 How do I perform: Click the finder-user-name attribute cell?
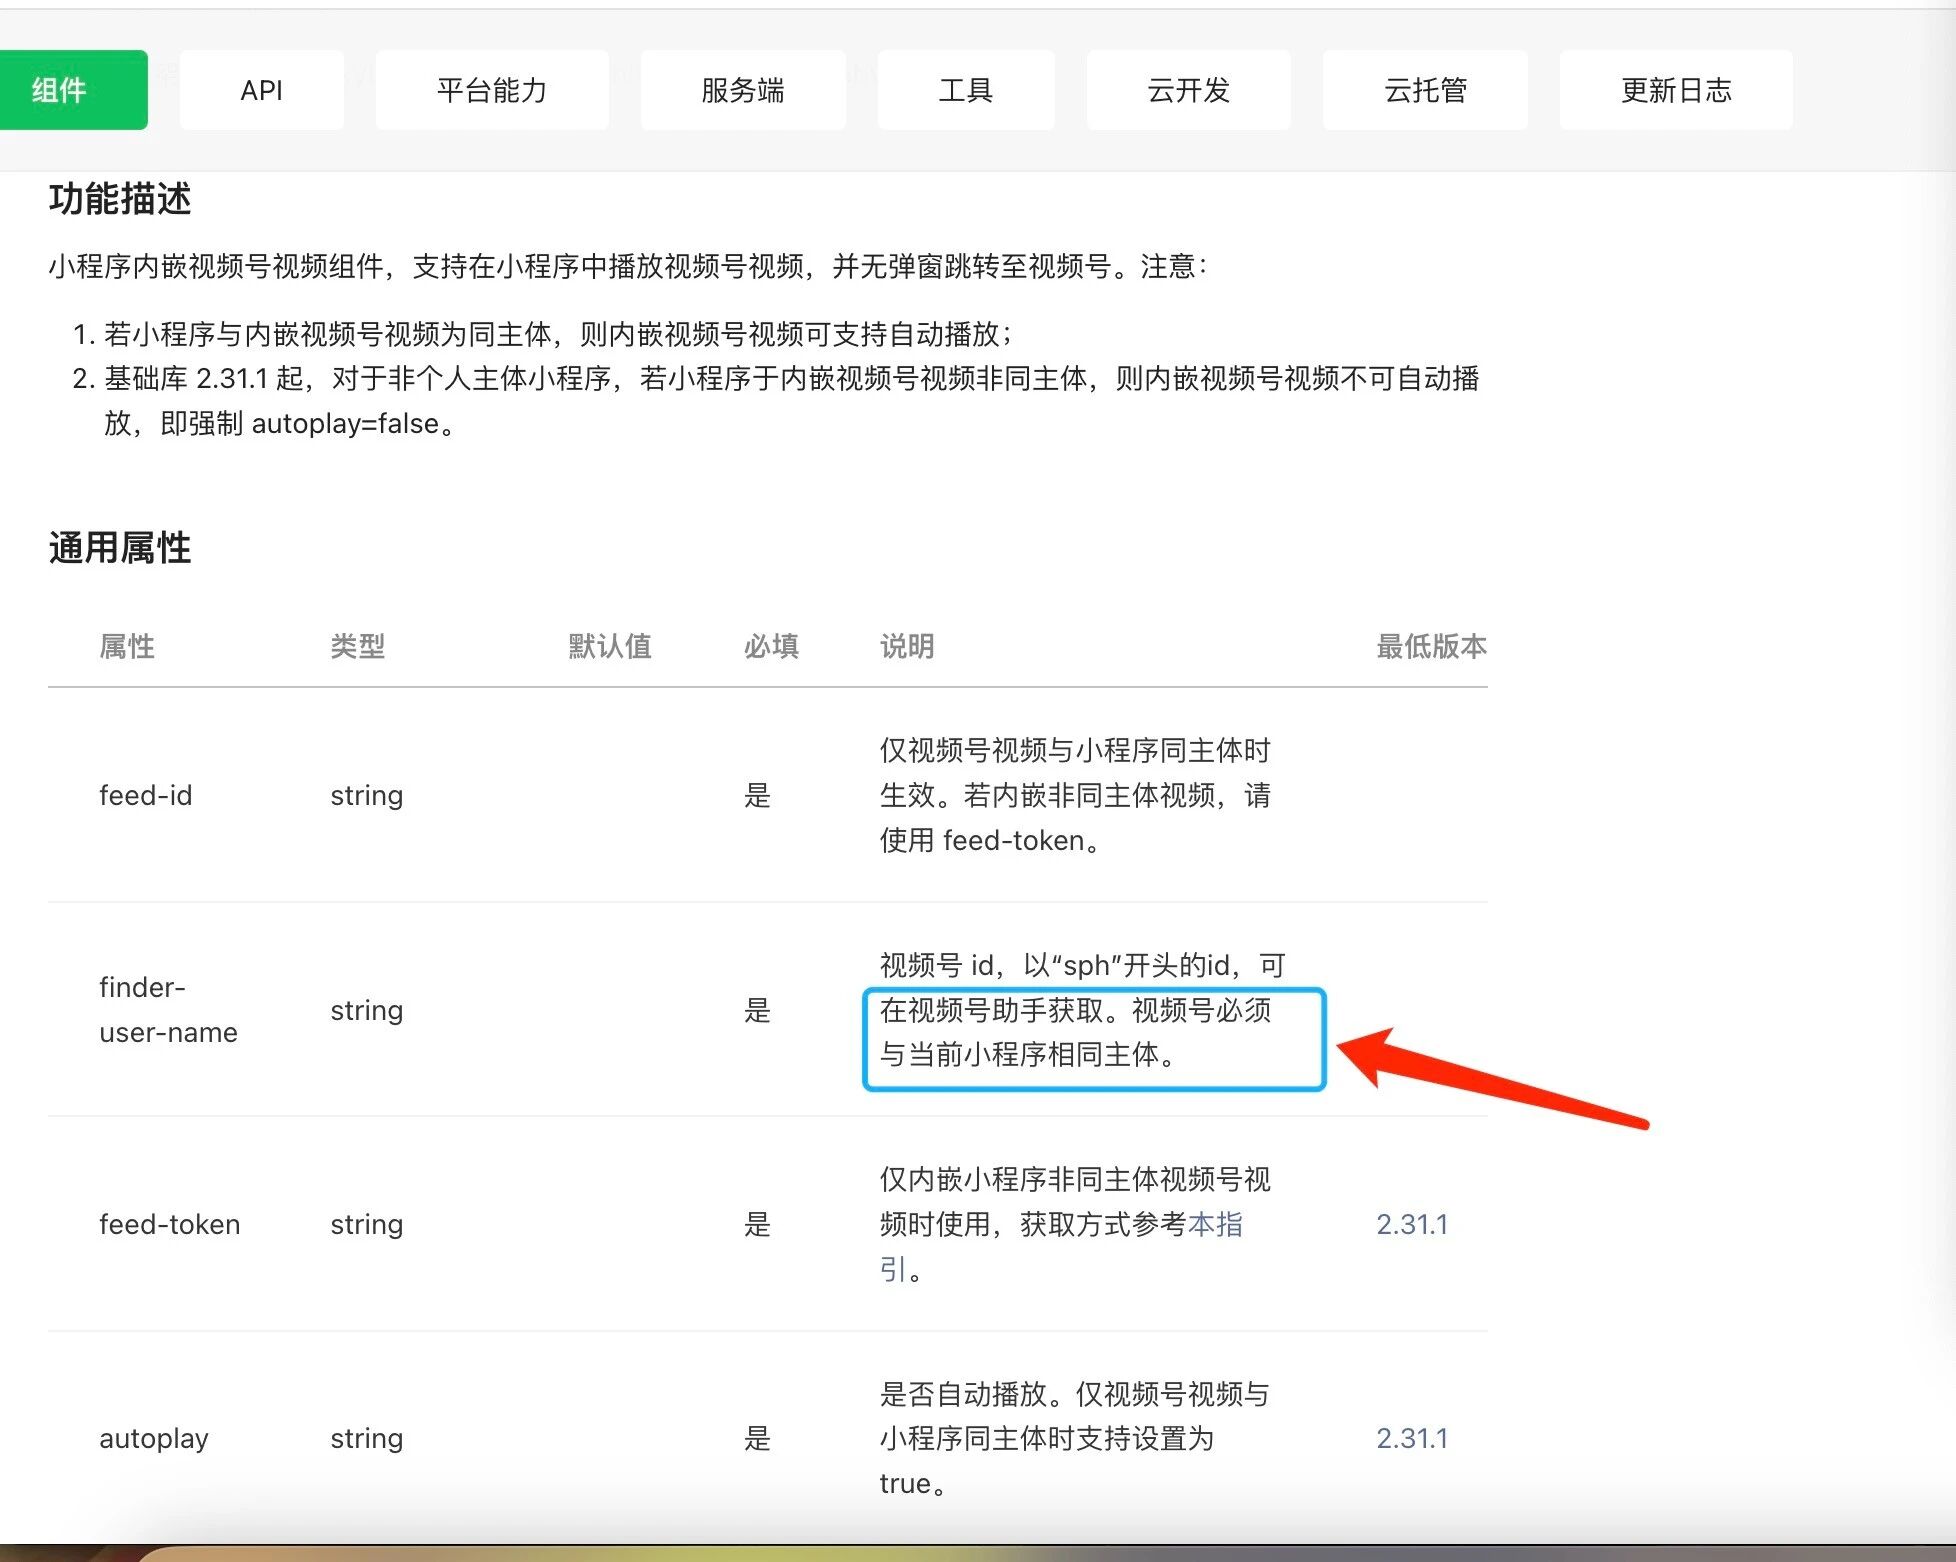(x=168, y=1010)
